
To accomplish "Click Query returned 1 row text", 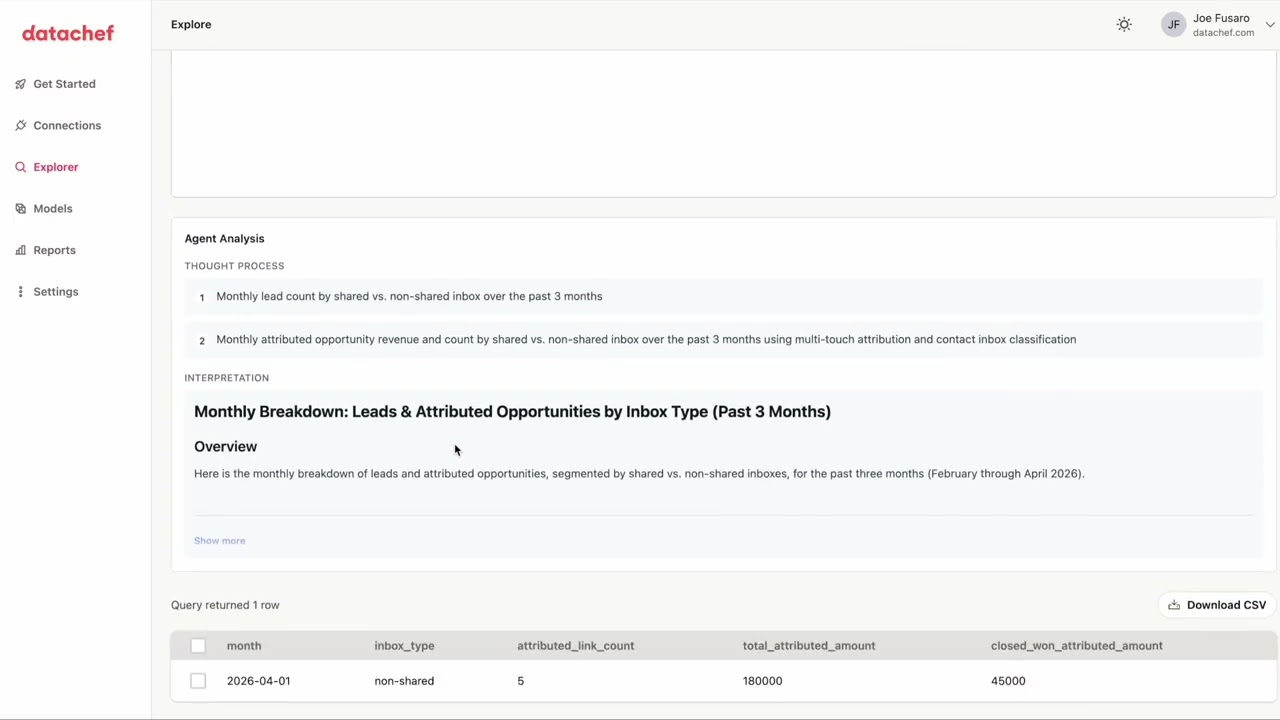I will click(225, 605).
